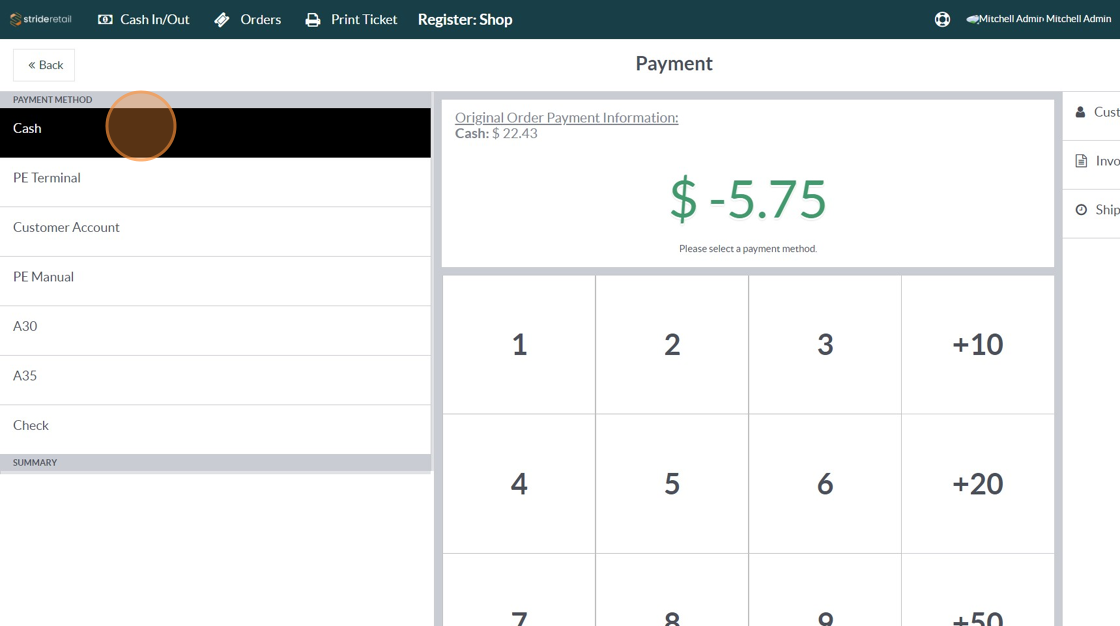Select Customer Account payment method
This screenshot has height=626, width=1120.
pyautogui.click(x=215, y=232)
